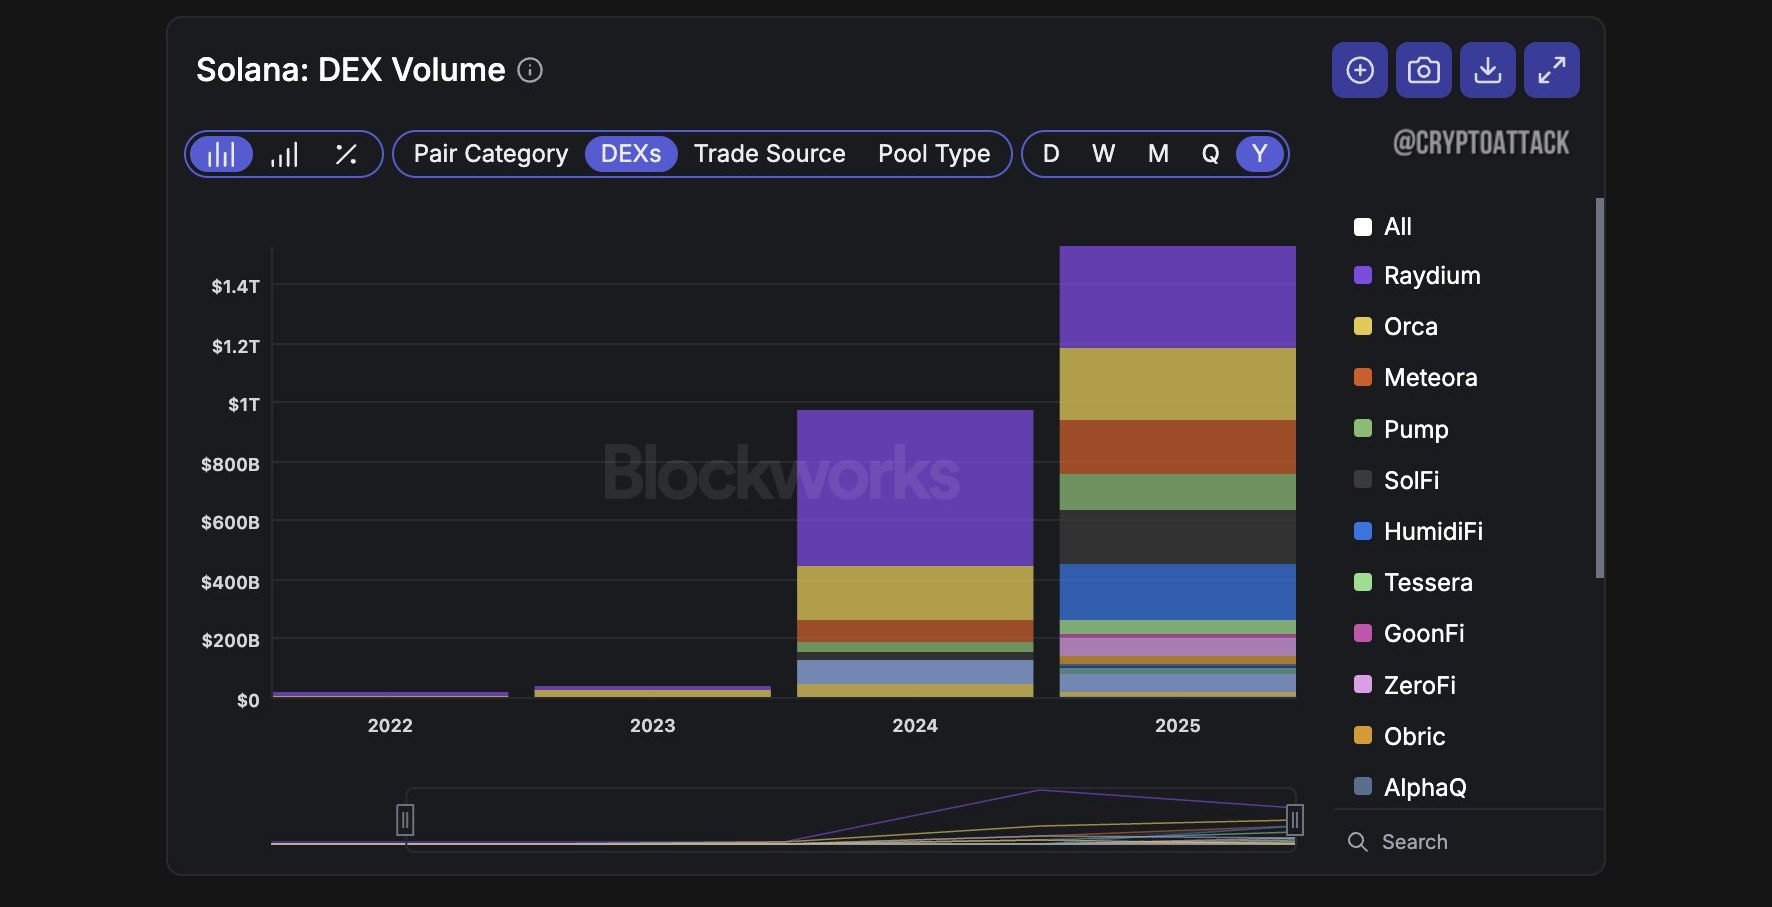This screenshot has width=1772, height=907.
Task: Set timeframe to M (monthly)
Action: [x=1158, y=154]
